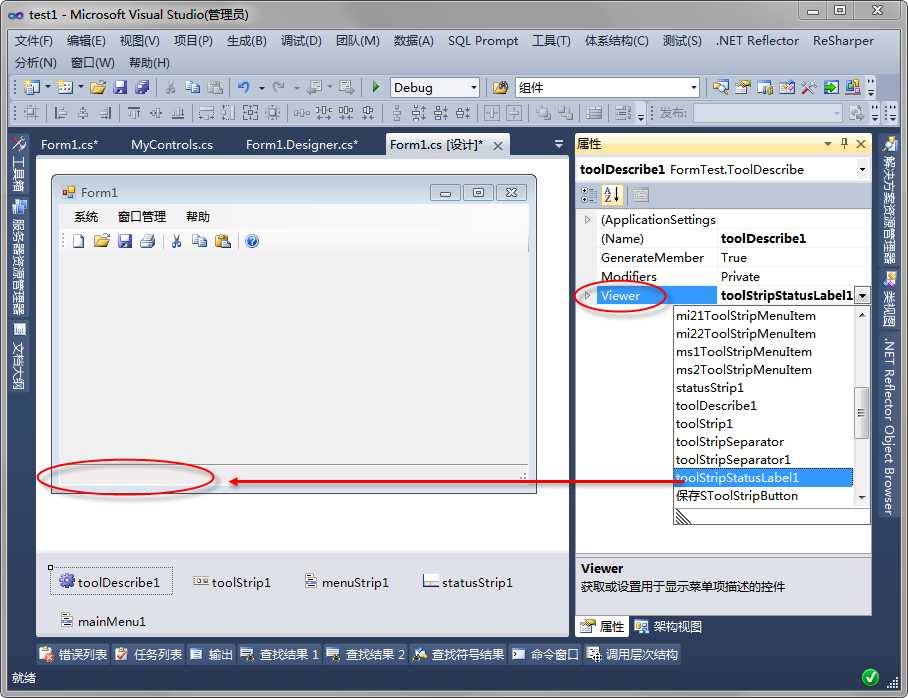Image resolution: width=908 pixels, height=698 pixels.
Task: Open the ReSharper menu
Action: coord(843,41)
